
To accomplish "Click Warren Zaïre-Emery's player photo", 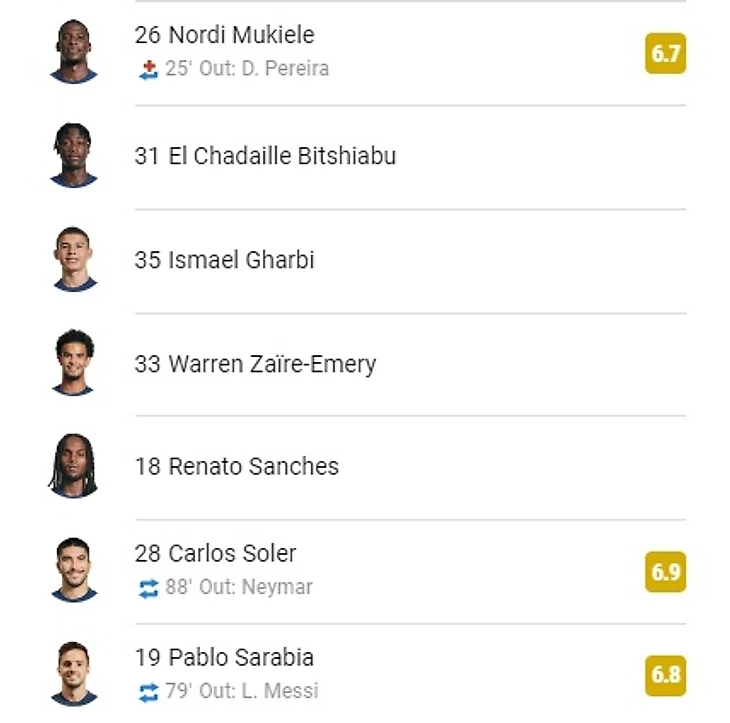I will 74,363.
